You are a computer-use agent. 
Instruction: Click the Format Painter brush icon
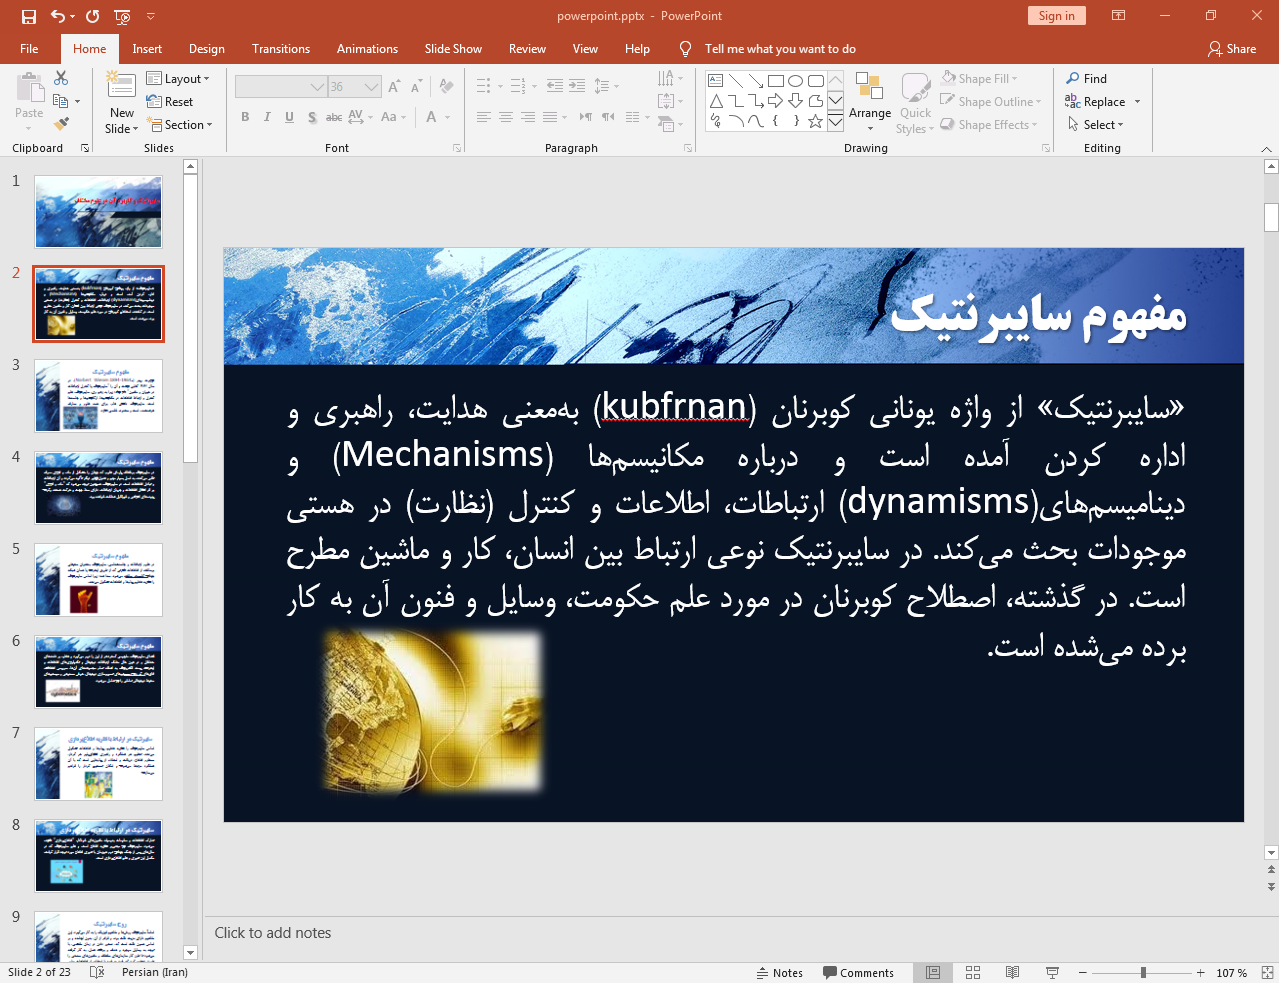pos(61,124)
